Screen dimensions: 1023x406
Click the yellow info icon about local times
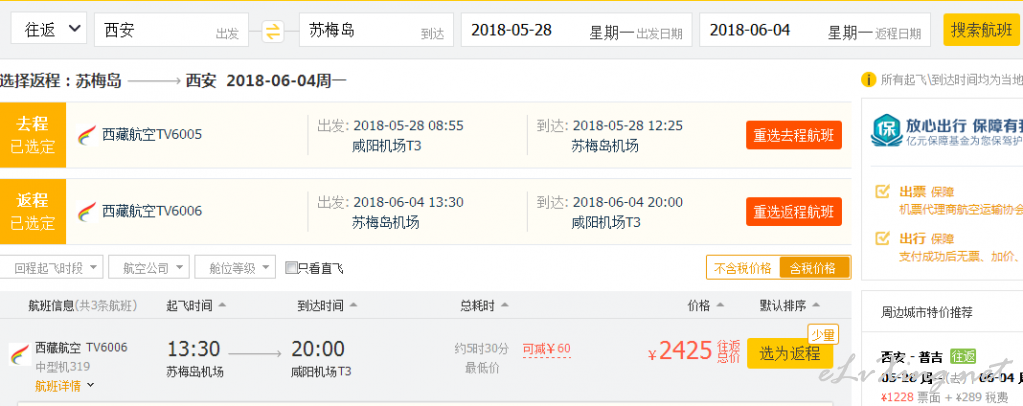coord(868,80)
